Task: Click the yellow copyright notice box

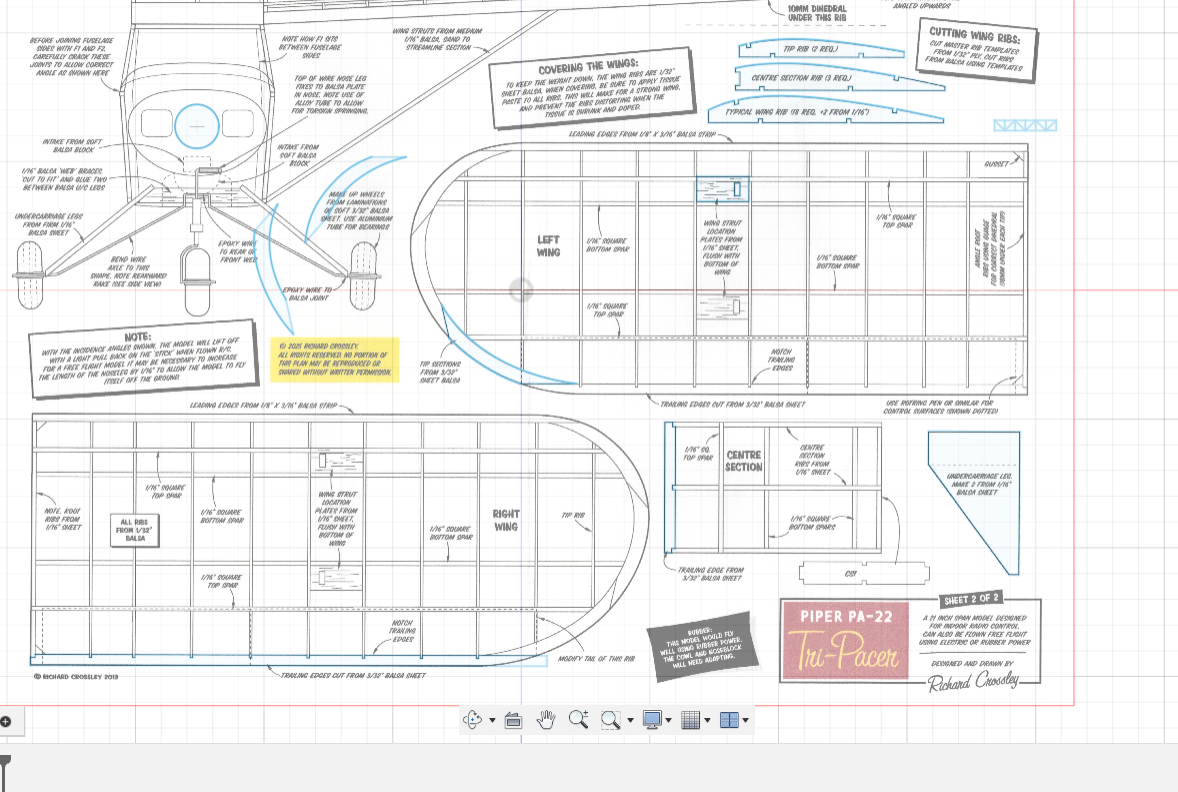Action: click(x=334, y=360)
